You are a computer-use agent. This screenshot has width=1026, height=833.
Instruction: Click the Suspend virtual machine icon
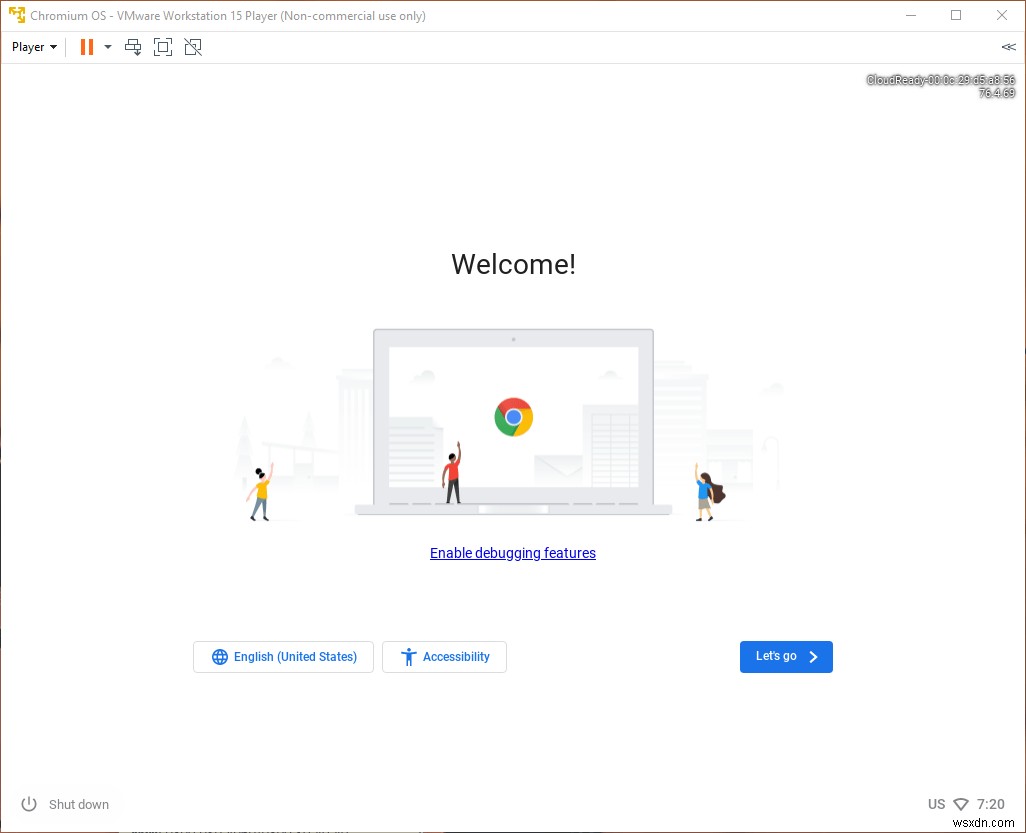pos(86,46)
